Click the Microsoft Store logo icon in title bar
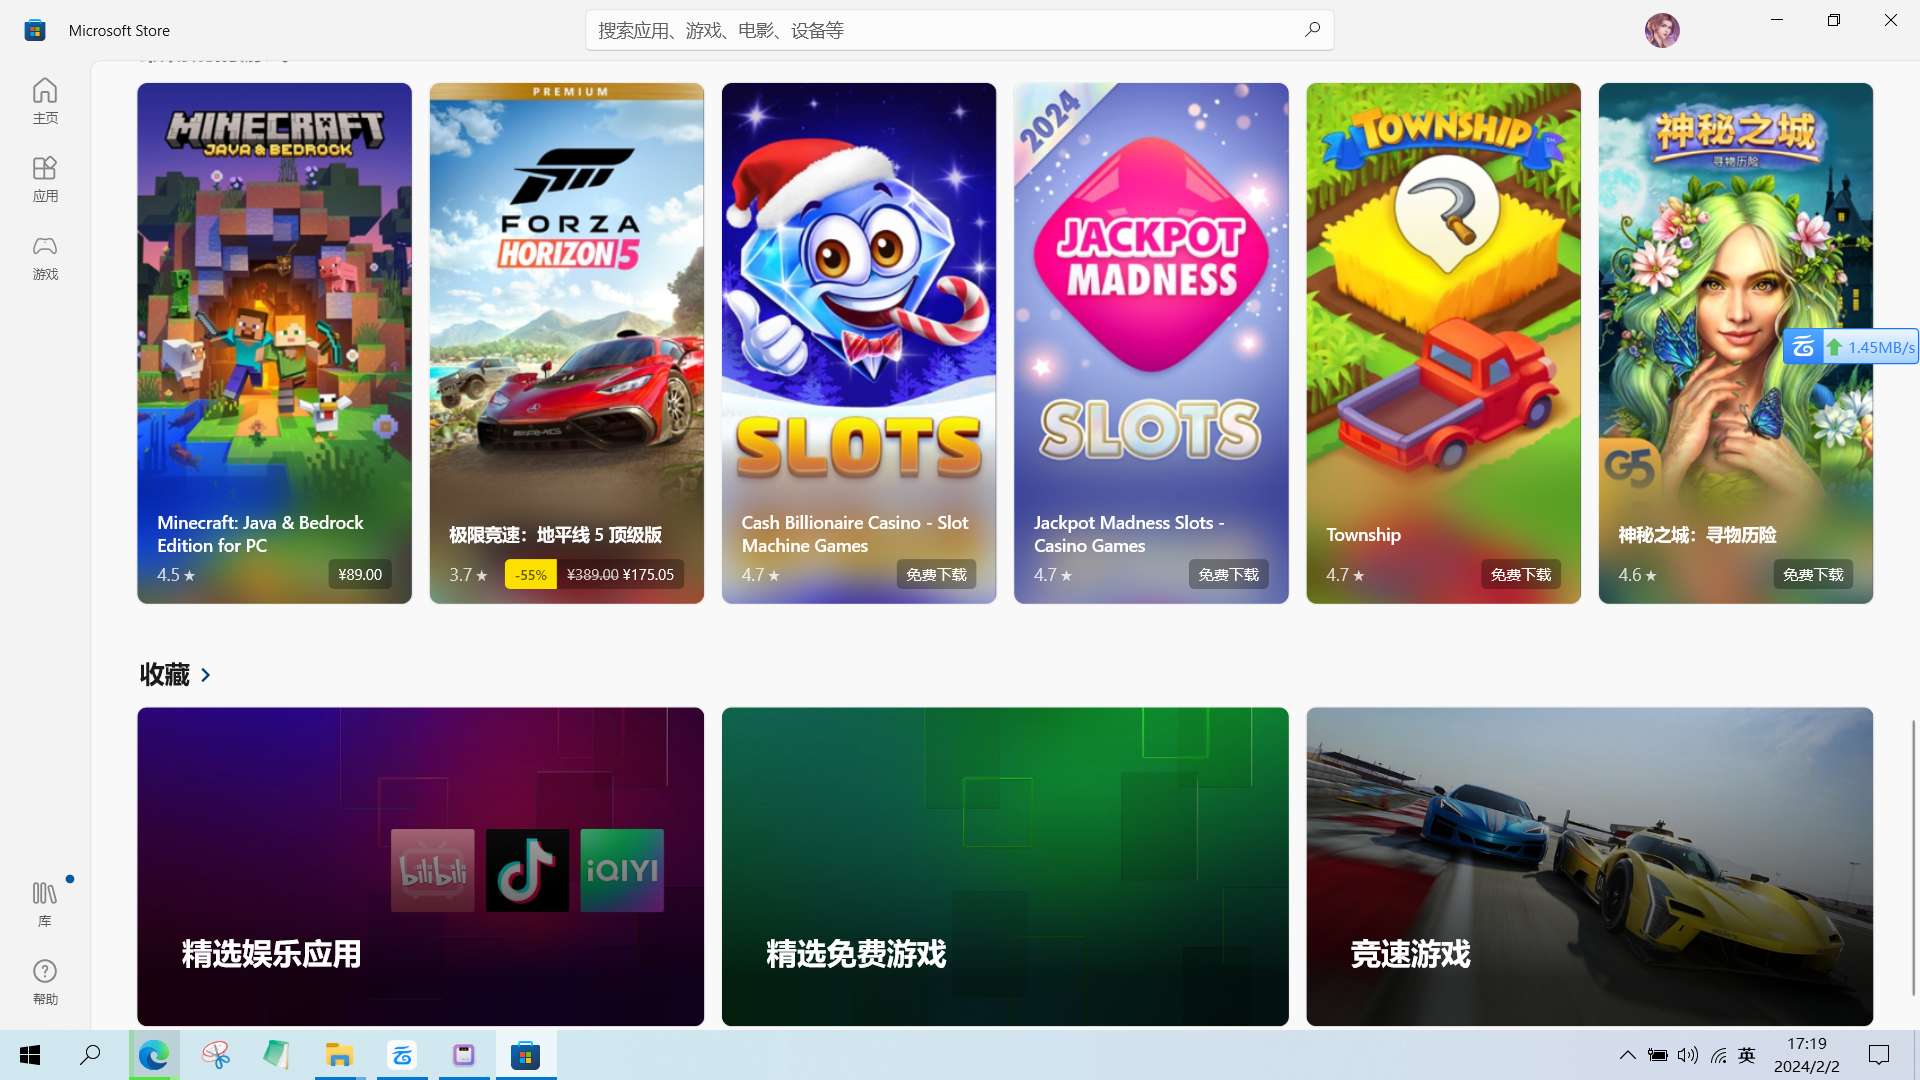Image resolution: width=1920 pixels, height=1080 pixels. click(x=35, y=30)
